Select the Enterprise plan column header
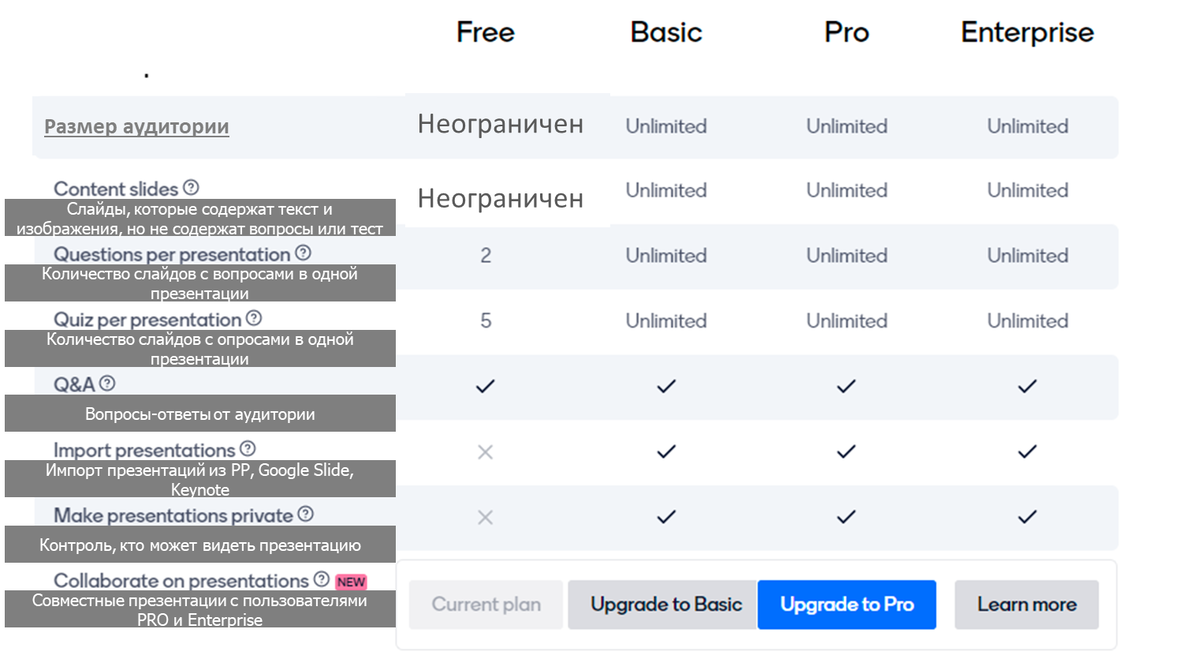Viewport: 1200px width, 659px height. (x=1027, y=32)
